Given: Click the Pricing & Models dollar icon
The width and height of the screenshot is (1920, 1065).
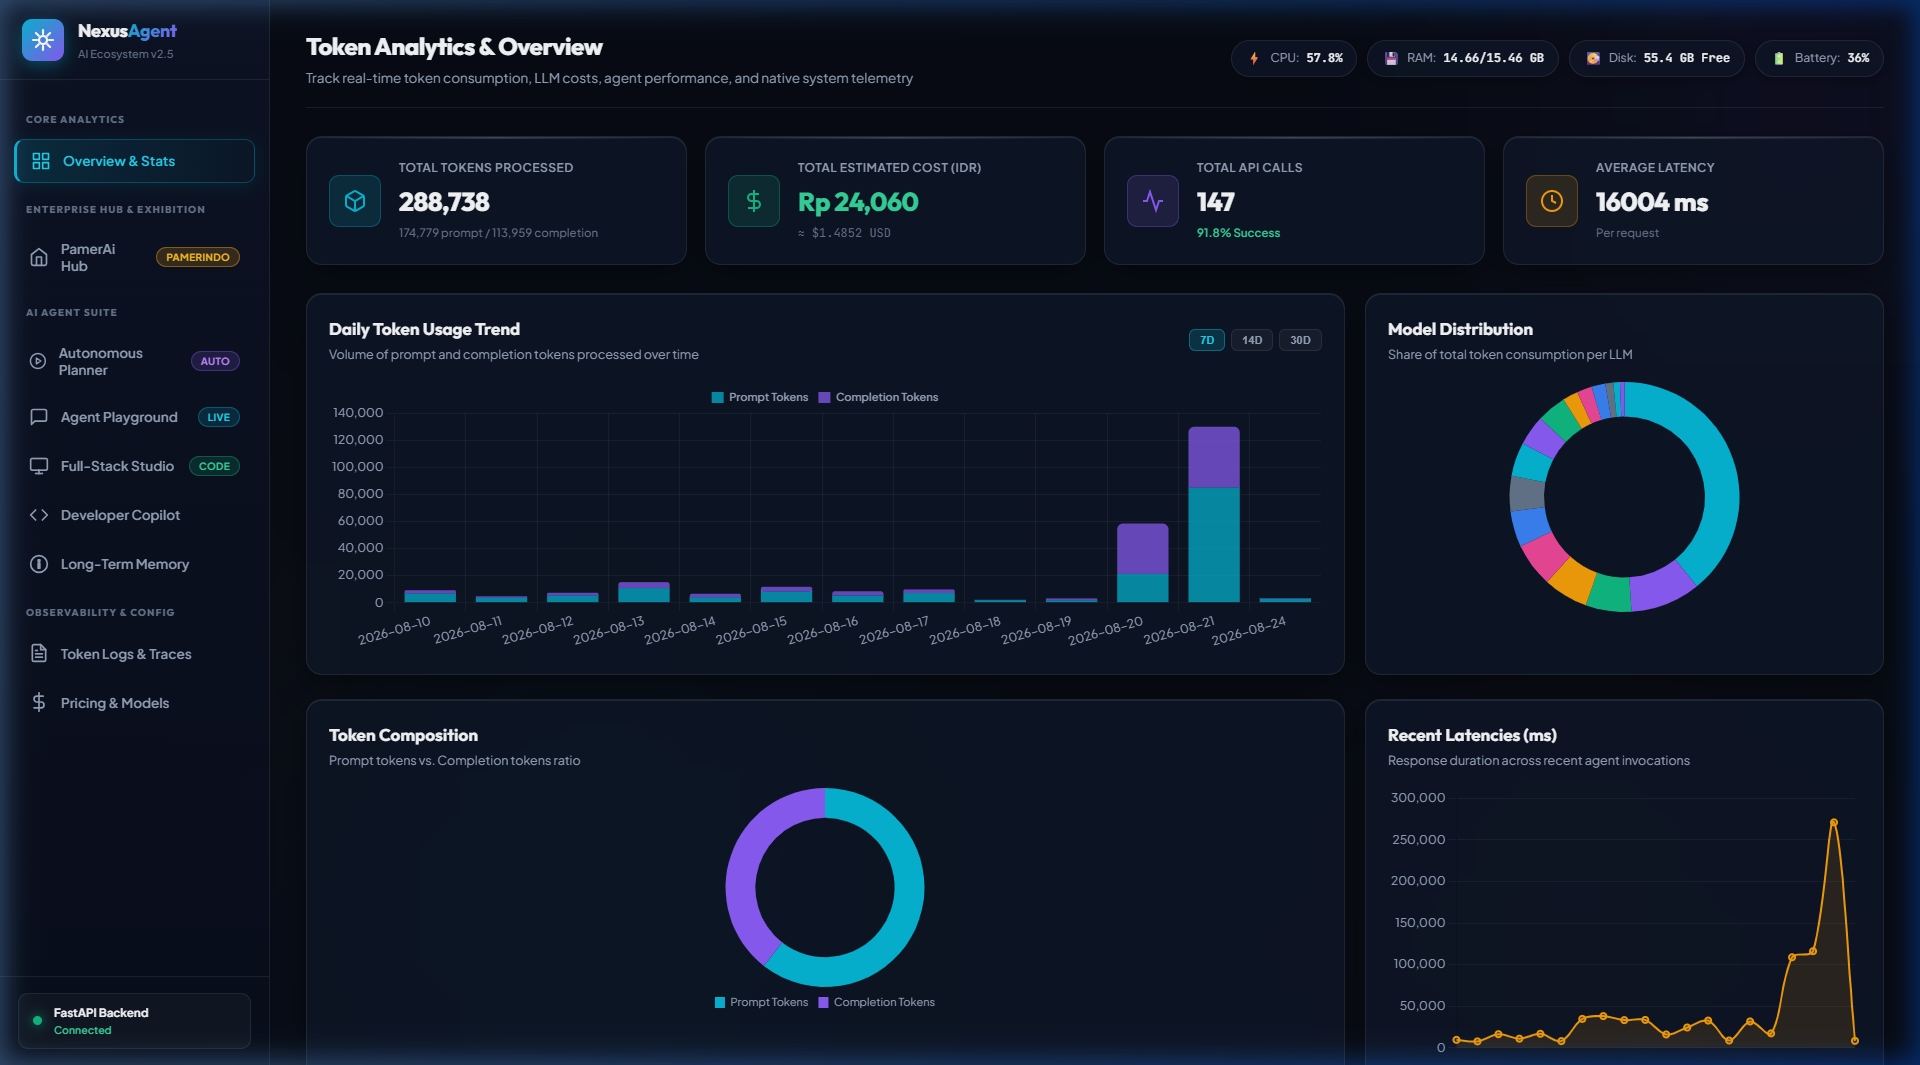Looking at the screenshot, I should (39, 703).
